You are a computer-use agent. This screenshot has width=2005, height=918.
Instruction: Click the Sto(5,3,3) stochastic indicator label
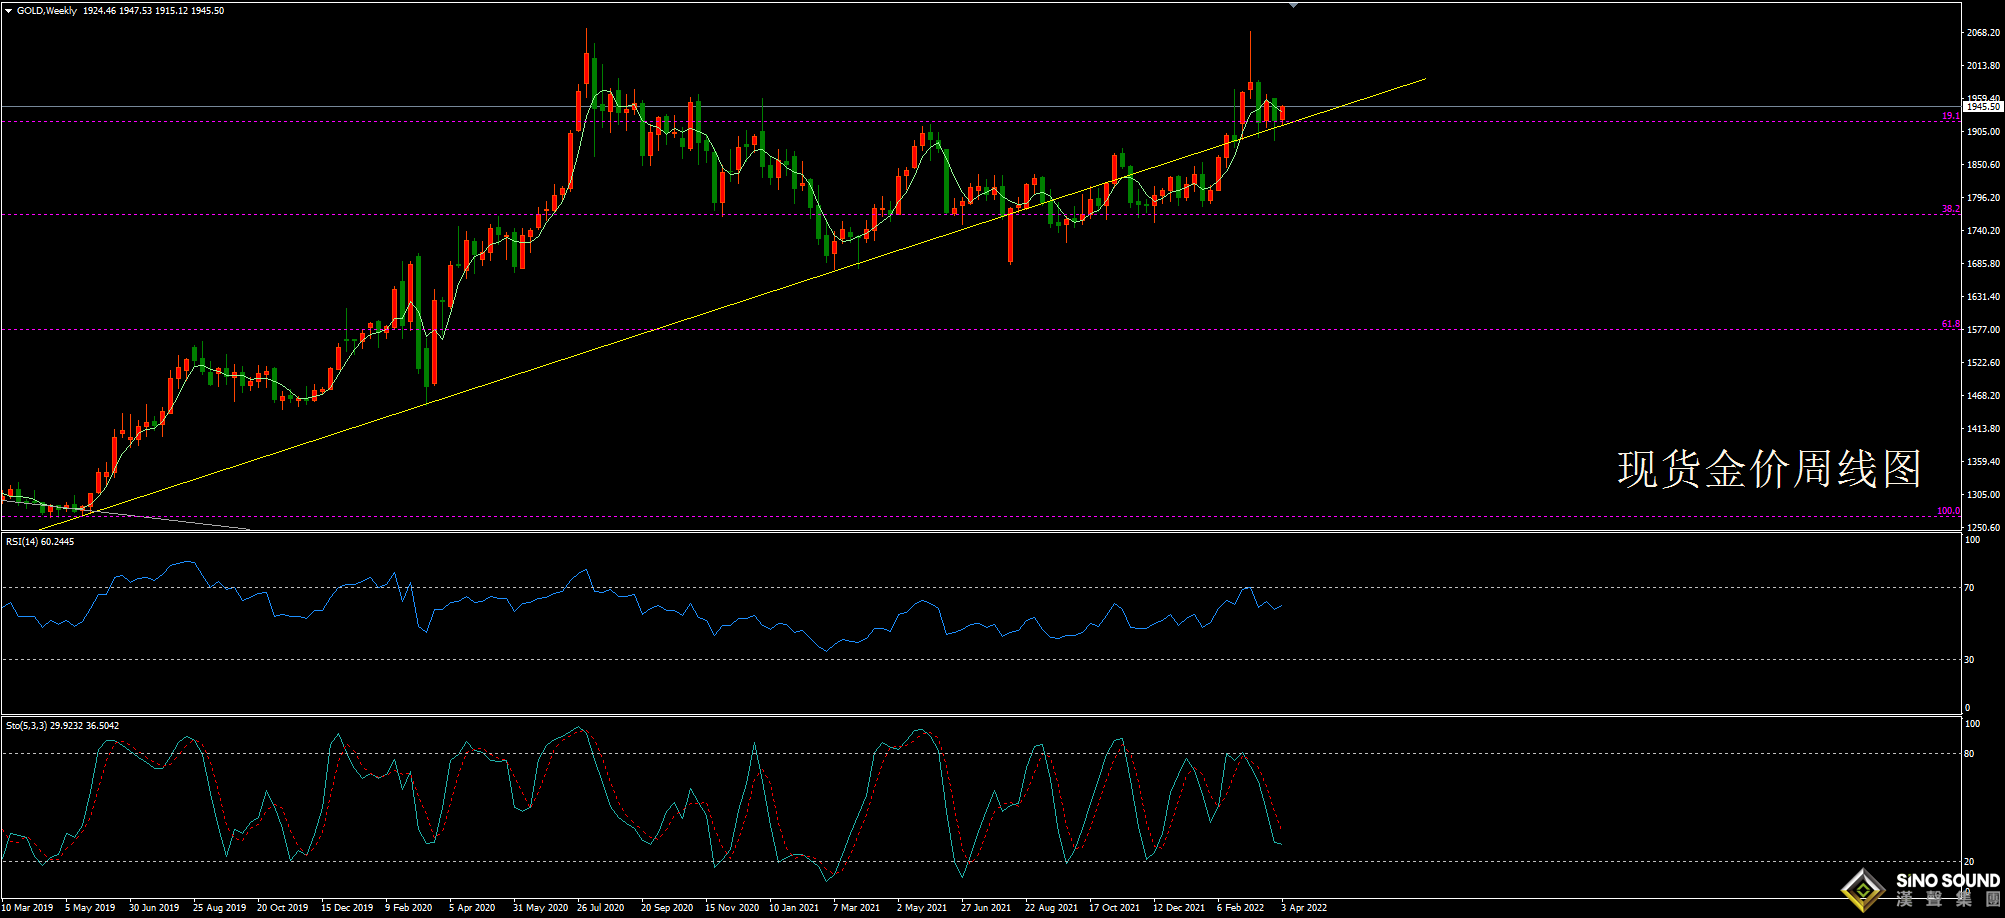click(62, 726)
